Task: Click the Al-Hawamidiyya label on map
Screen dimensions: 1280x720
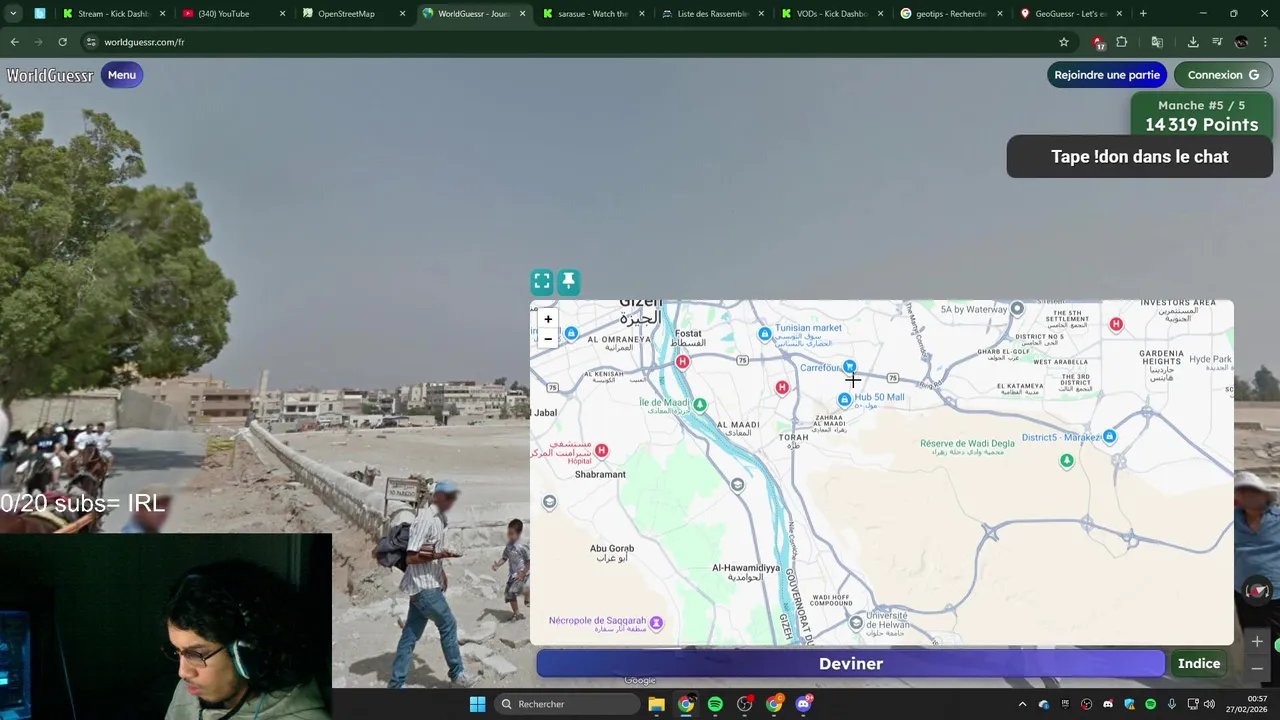Action: pos(746,572)
